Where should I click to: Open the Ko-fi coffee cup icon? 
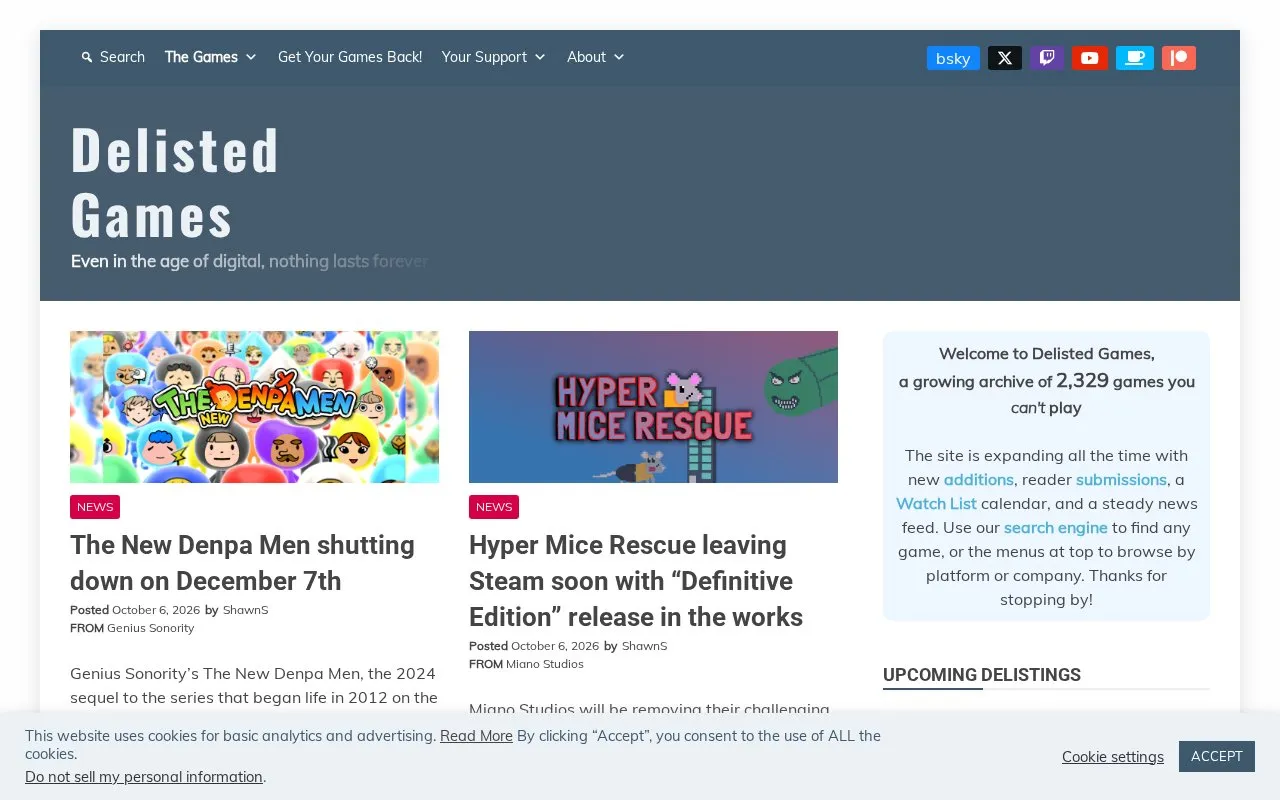(x=1135, y=58)
